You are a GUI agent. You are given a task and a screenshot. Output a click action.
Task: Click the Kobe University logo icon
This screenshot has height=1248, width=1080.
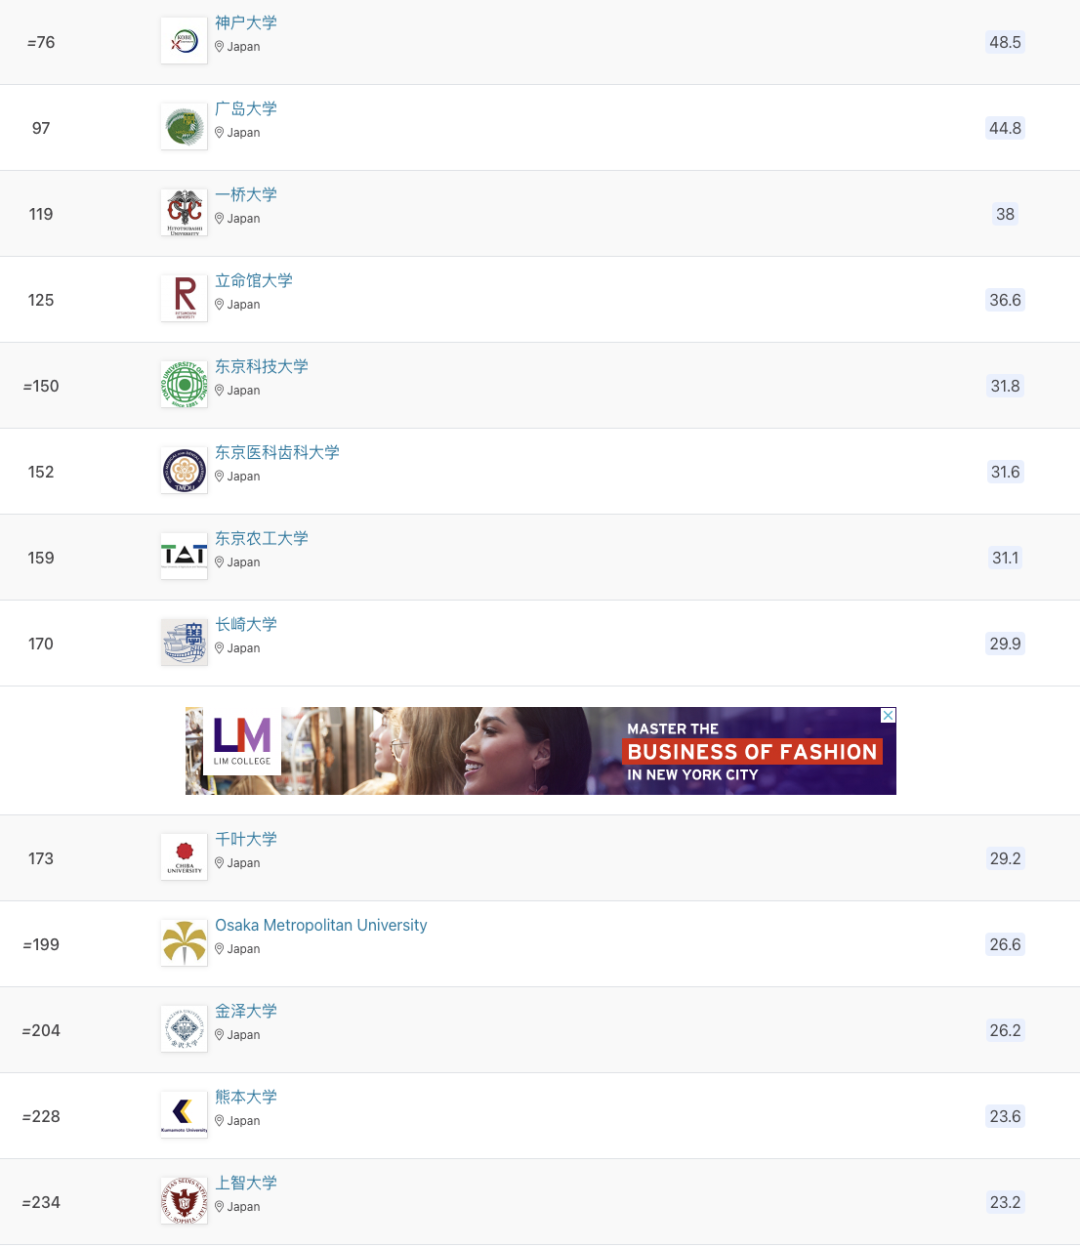[184, 42]
